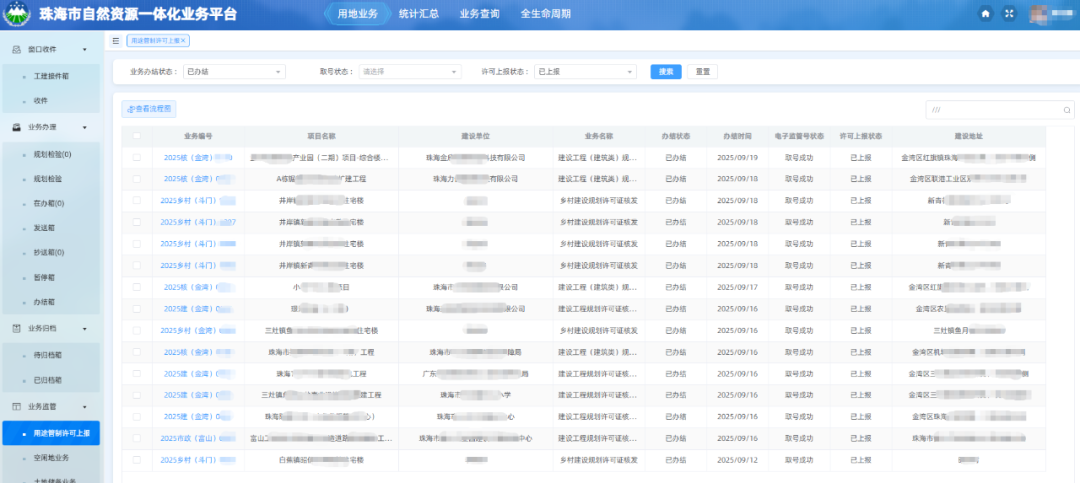The image size is (1080, 483).
Task: Switch to the 统计汇总 top menu
Action: [418, 14]
